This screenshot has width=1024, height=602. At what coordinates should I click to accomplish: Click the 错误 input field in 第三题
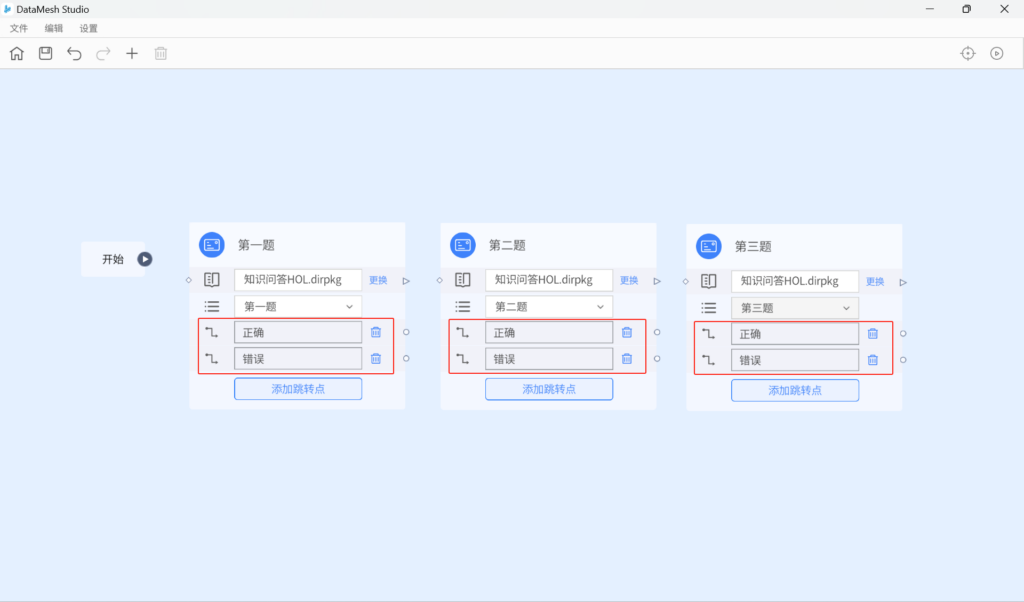794,360
